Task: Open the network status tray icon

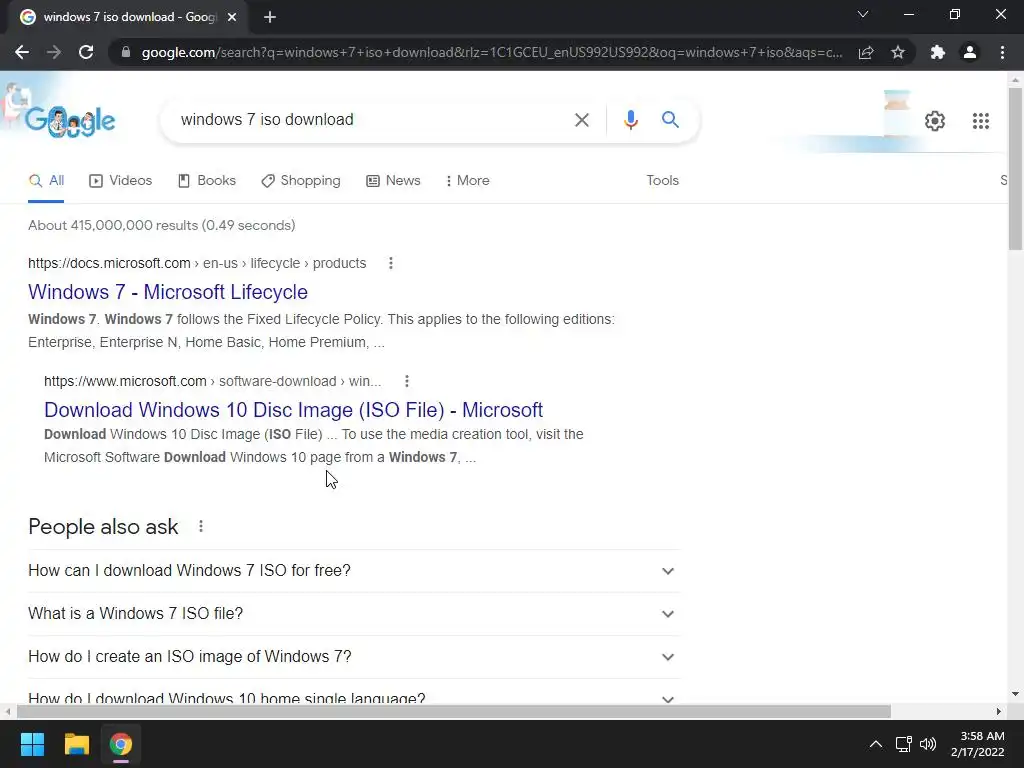Action: 903,744
